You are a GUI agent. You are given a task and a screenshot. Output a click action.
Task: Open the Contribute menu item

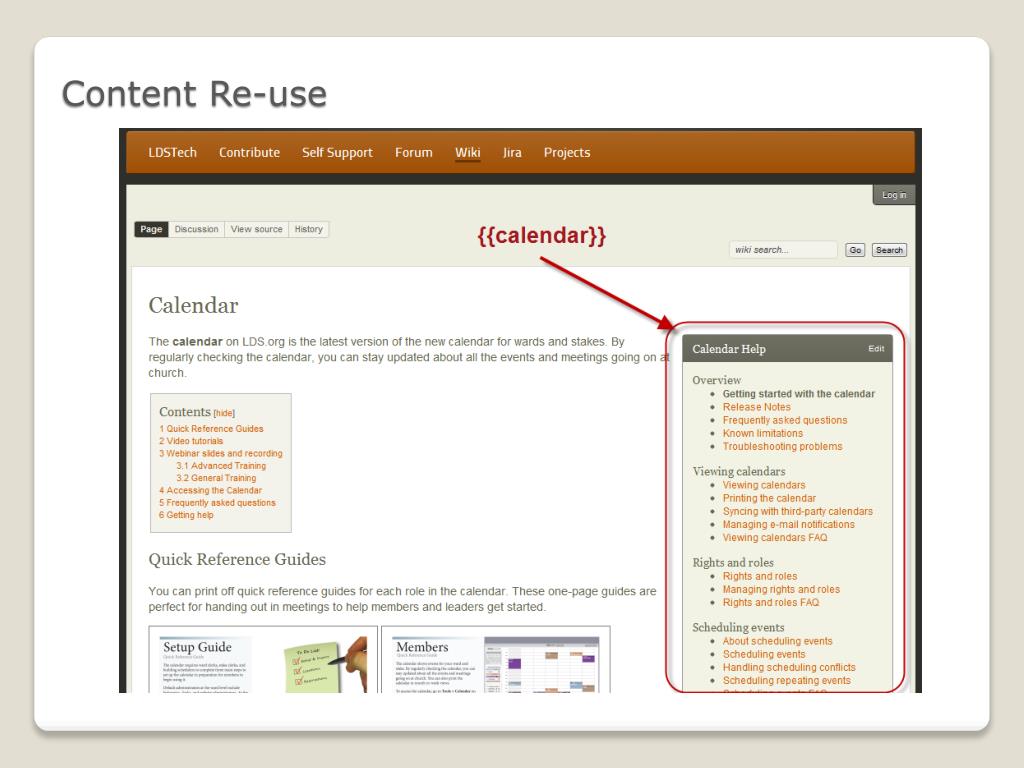tap(249, 152)
